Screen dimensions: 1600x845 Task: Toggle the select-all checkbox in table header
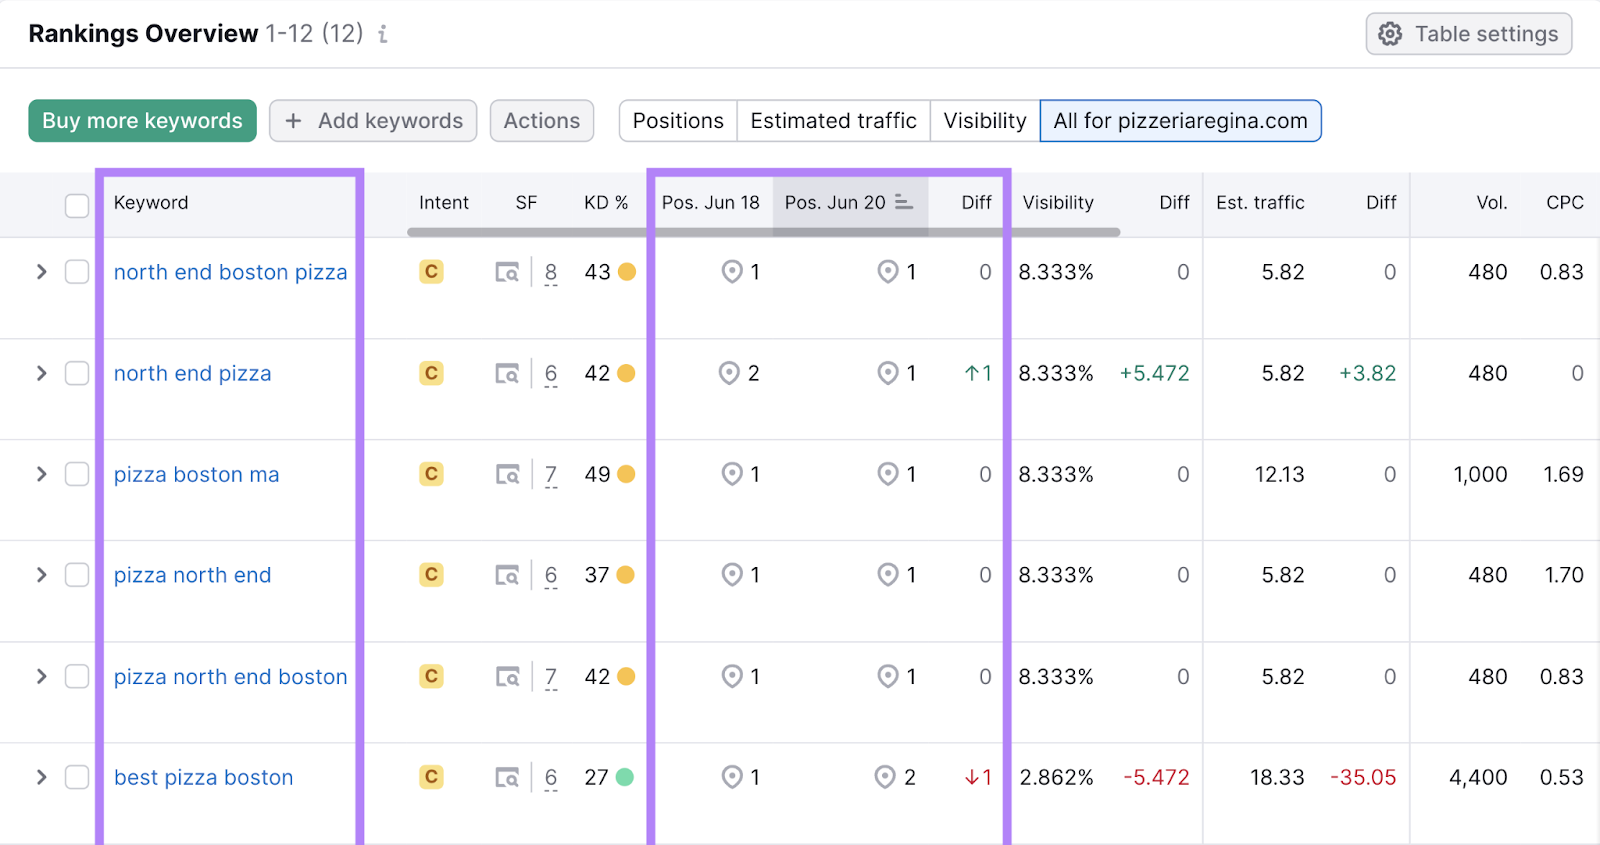click(x=77, y=205)
